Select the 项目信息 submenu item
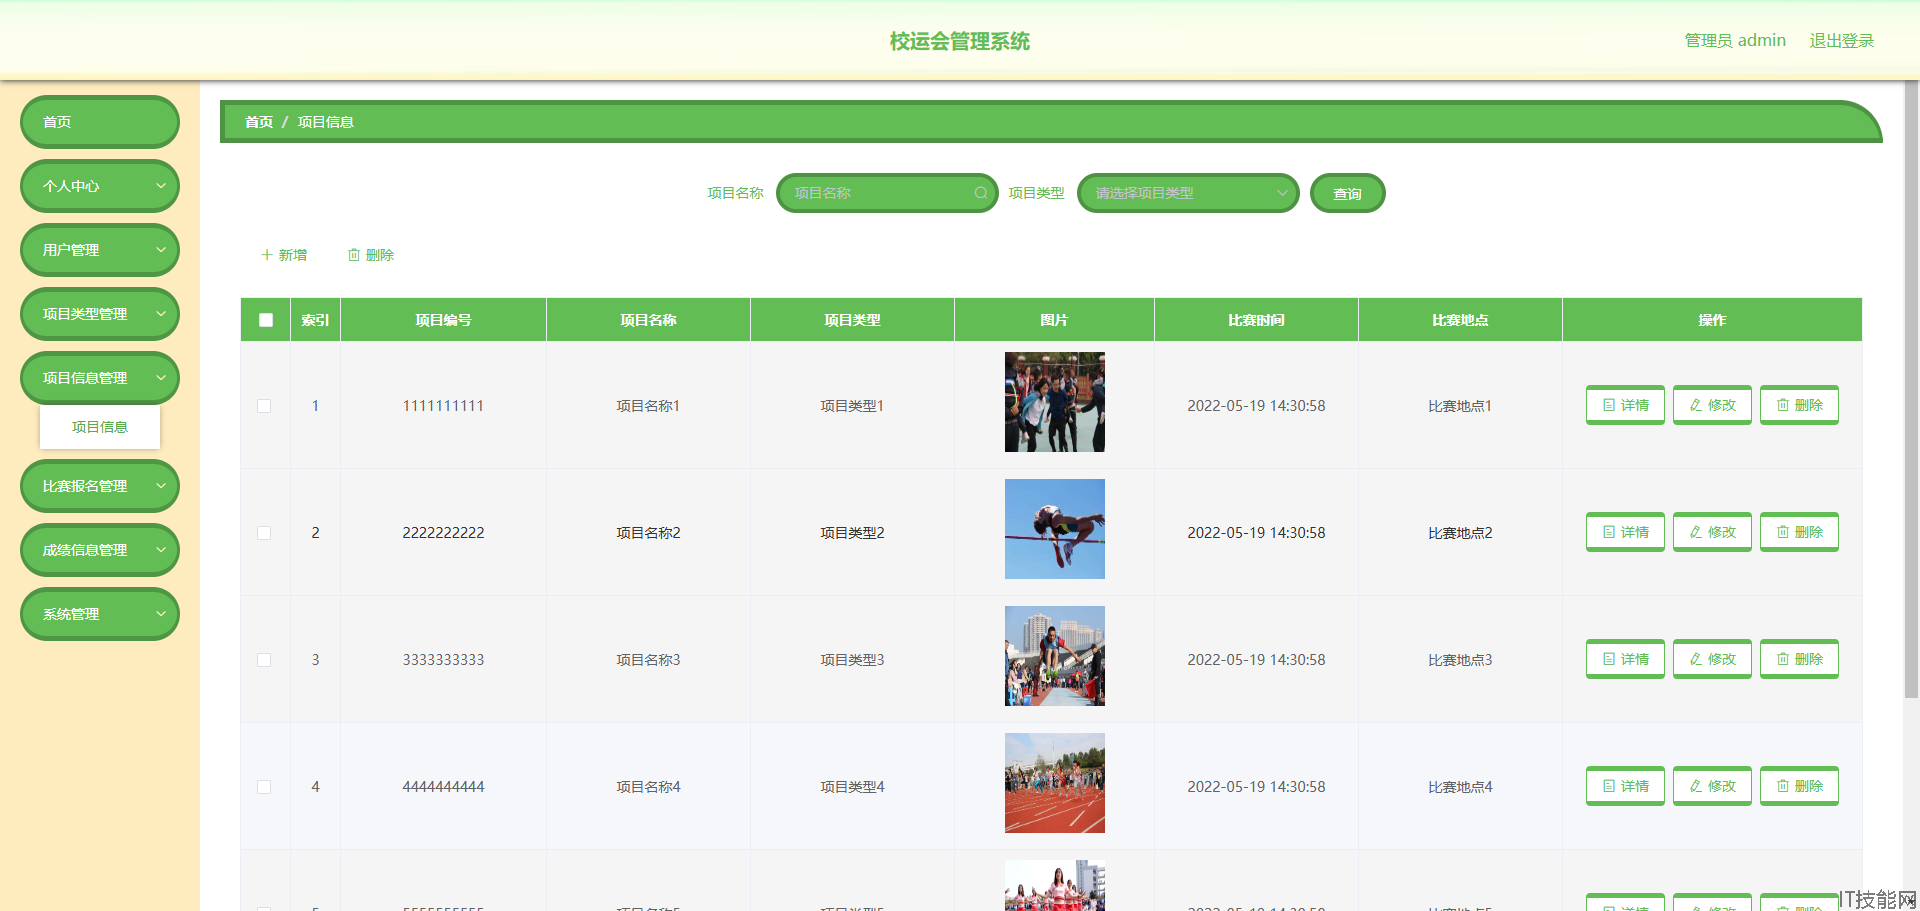 100,427
